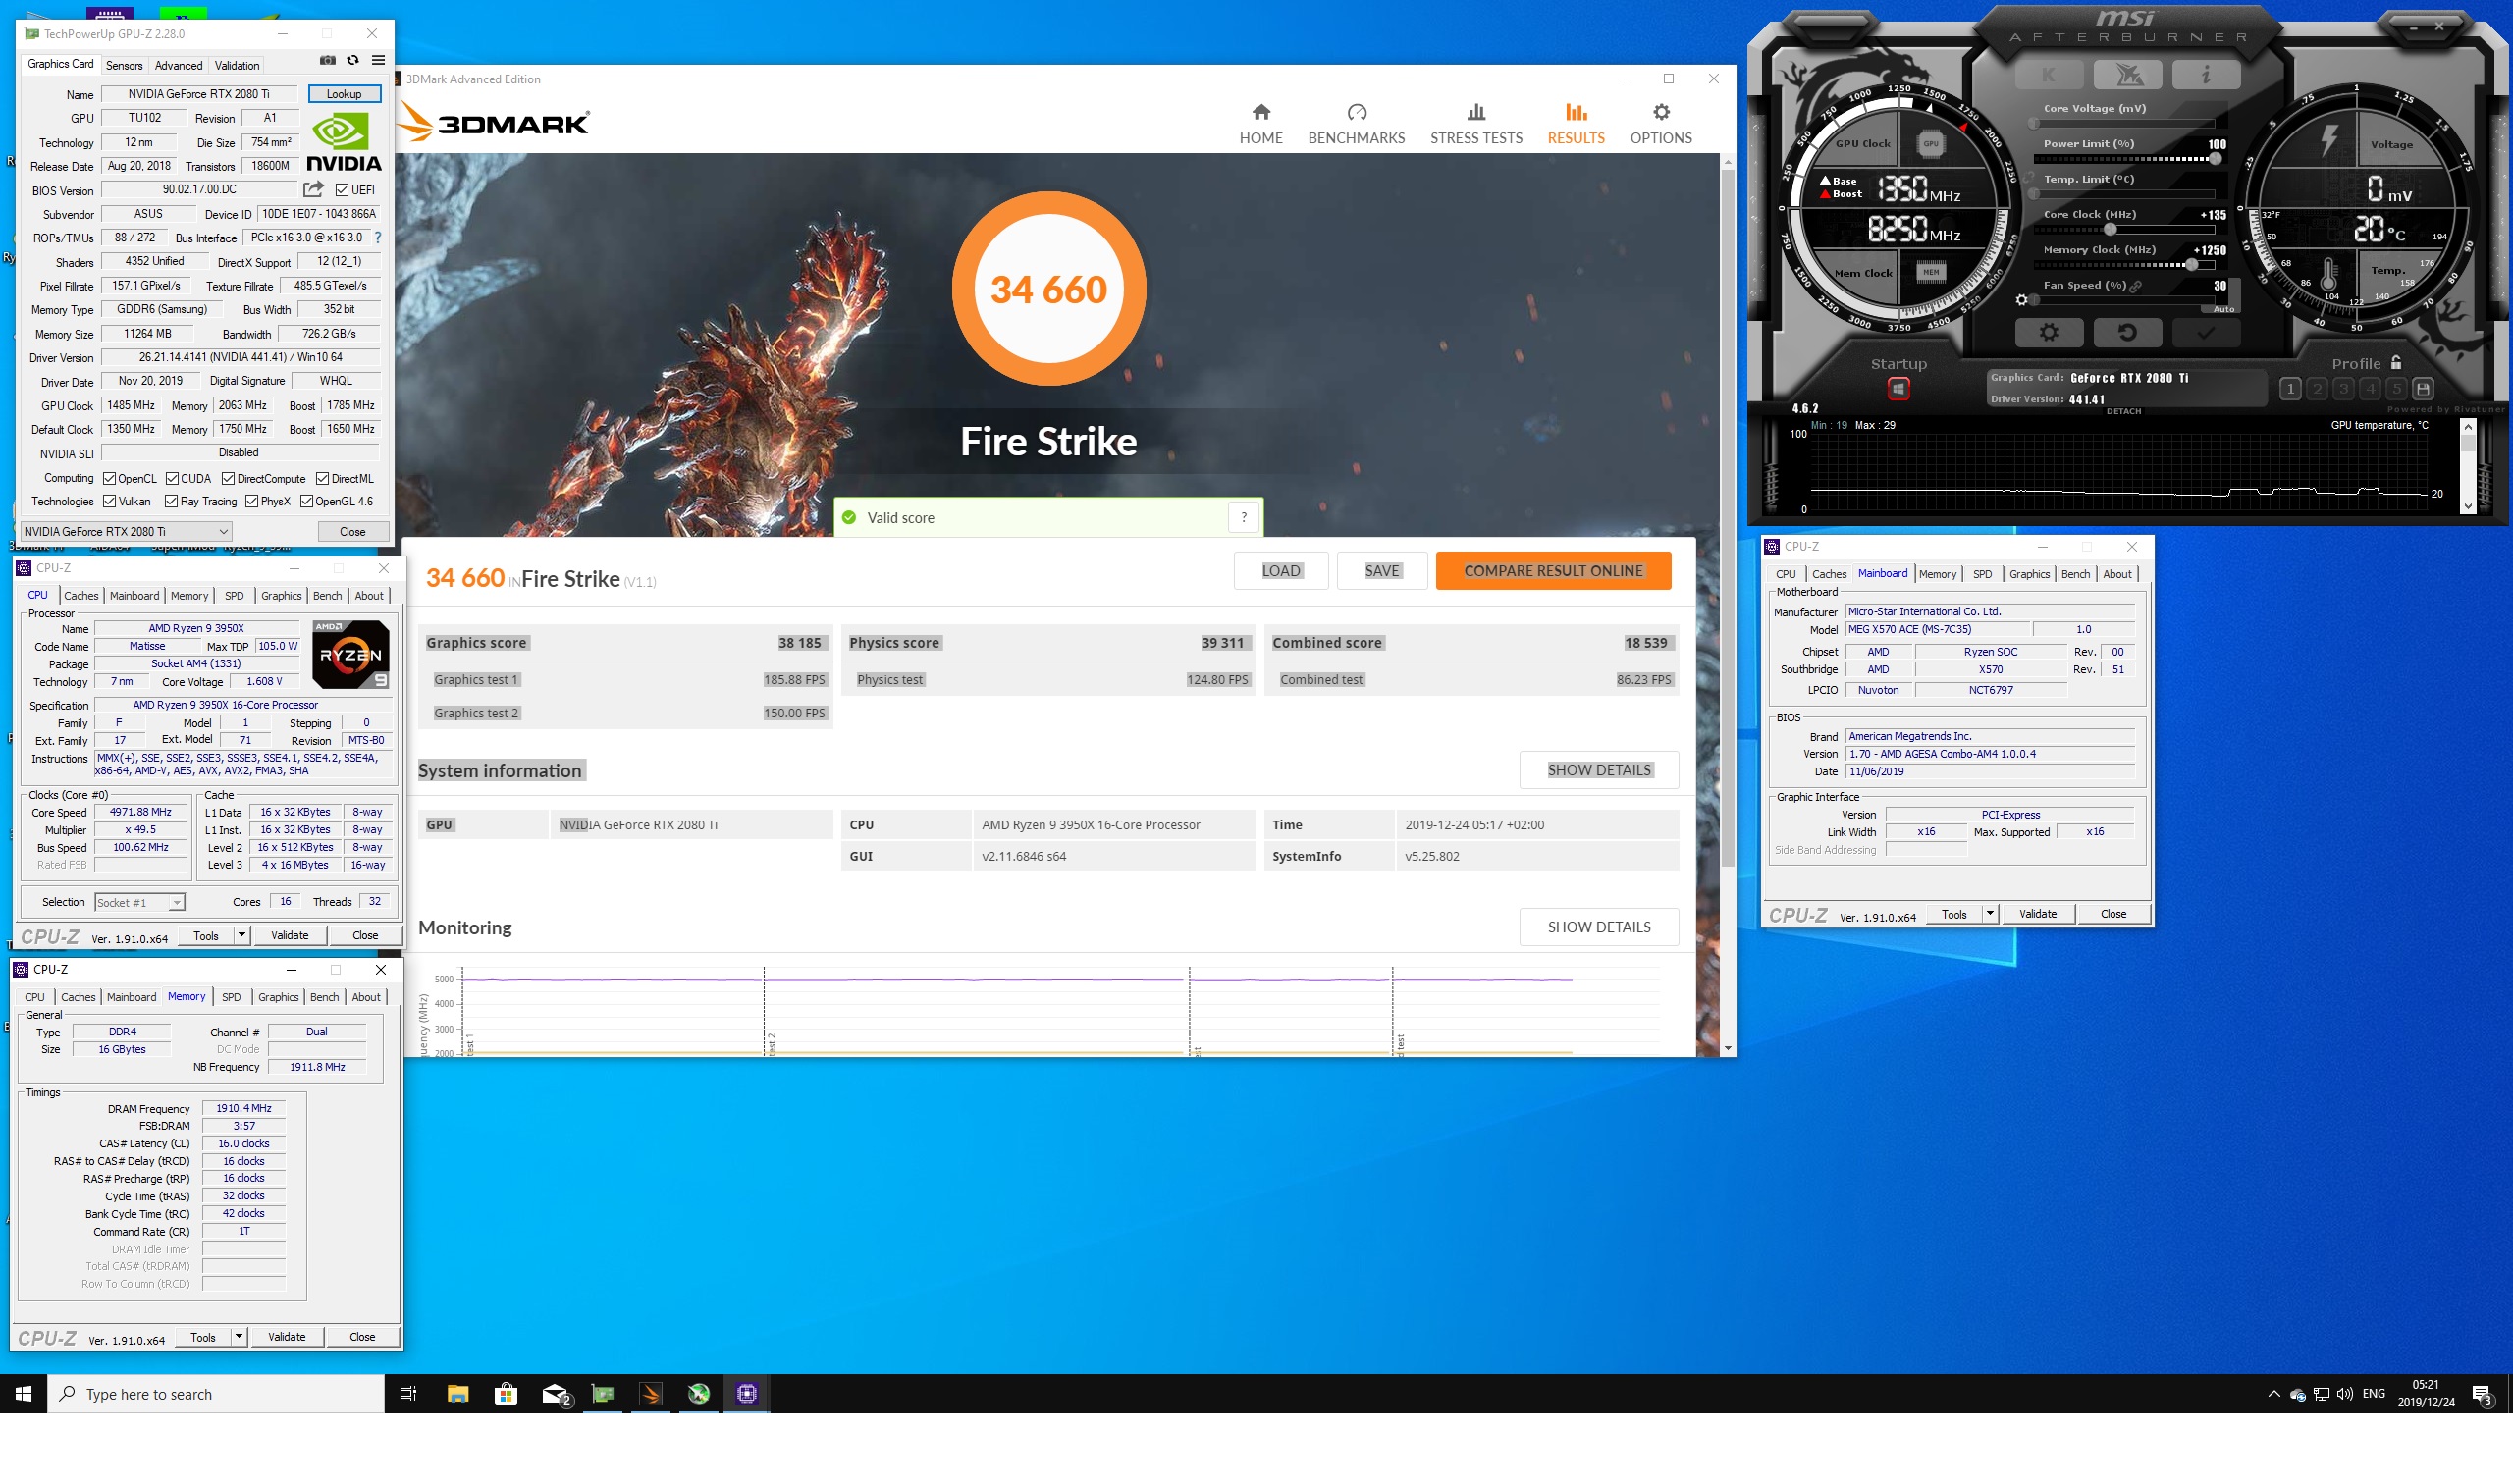Adjust the Memory Clock slider
Image resolution: width=2513 pixels, height=1484 pixels.
tap(2125, 265)
